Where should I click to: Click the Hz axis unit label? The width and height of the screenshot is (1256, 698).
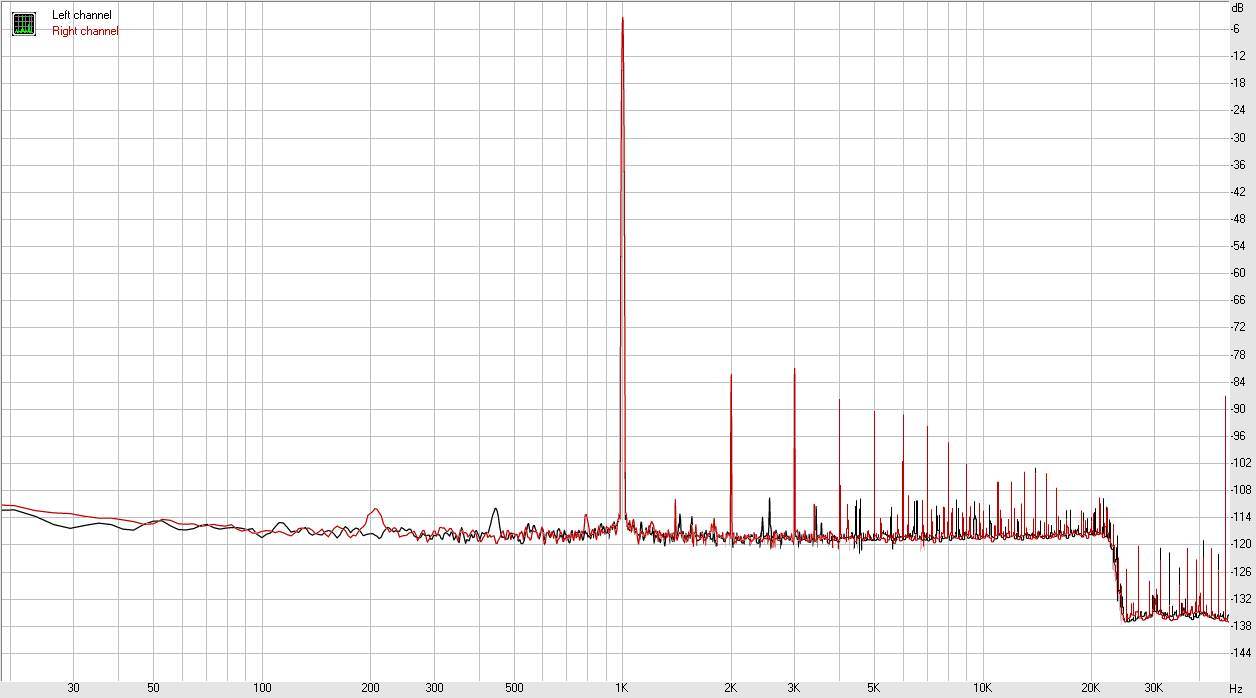click(1236, 689)
